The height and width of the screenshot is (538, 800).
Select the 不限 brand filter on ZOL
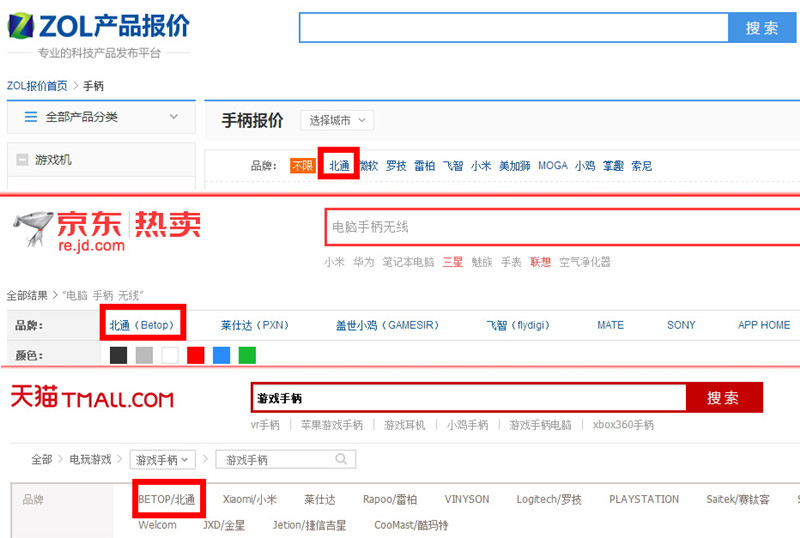[303, 166]
